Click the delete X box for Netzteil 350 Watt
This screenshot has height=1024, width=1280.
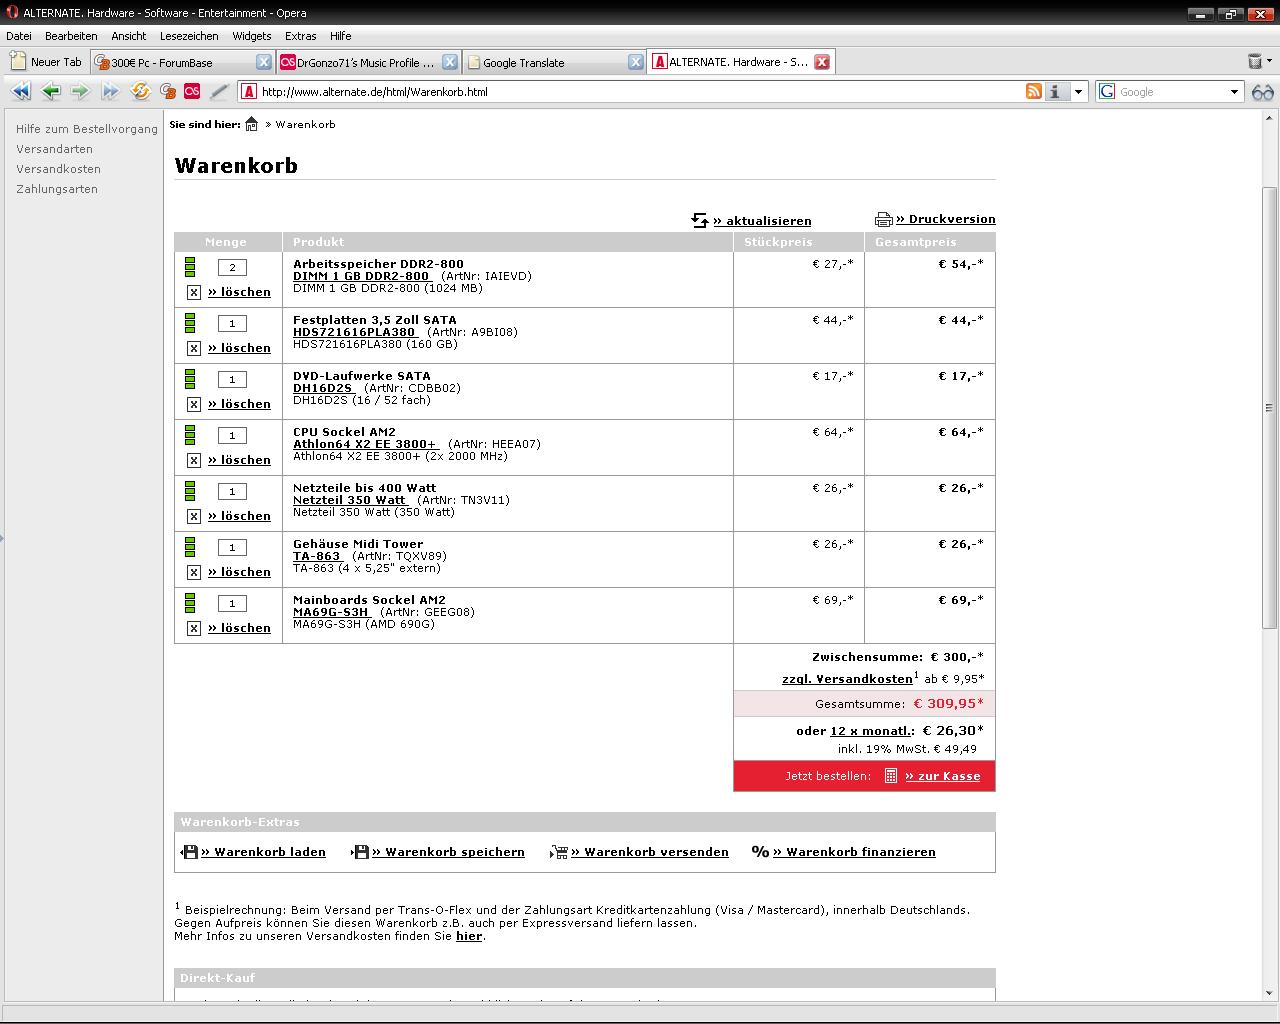click(x=194, y=516)
